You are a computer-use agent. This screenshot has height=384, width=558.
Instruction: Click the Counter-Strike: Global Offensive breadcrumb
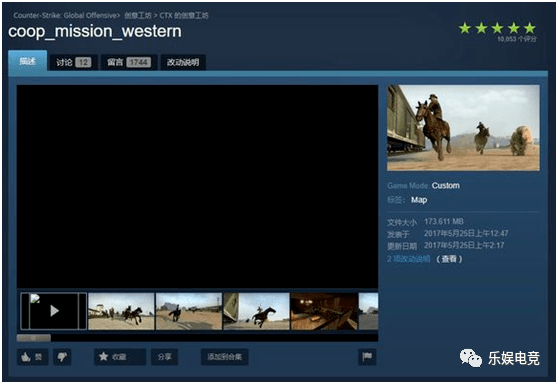pyautogui.click(x=65, y=15)
